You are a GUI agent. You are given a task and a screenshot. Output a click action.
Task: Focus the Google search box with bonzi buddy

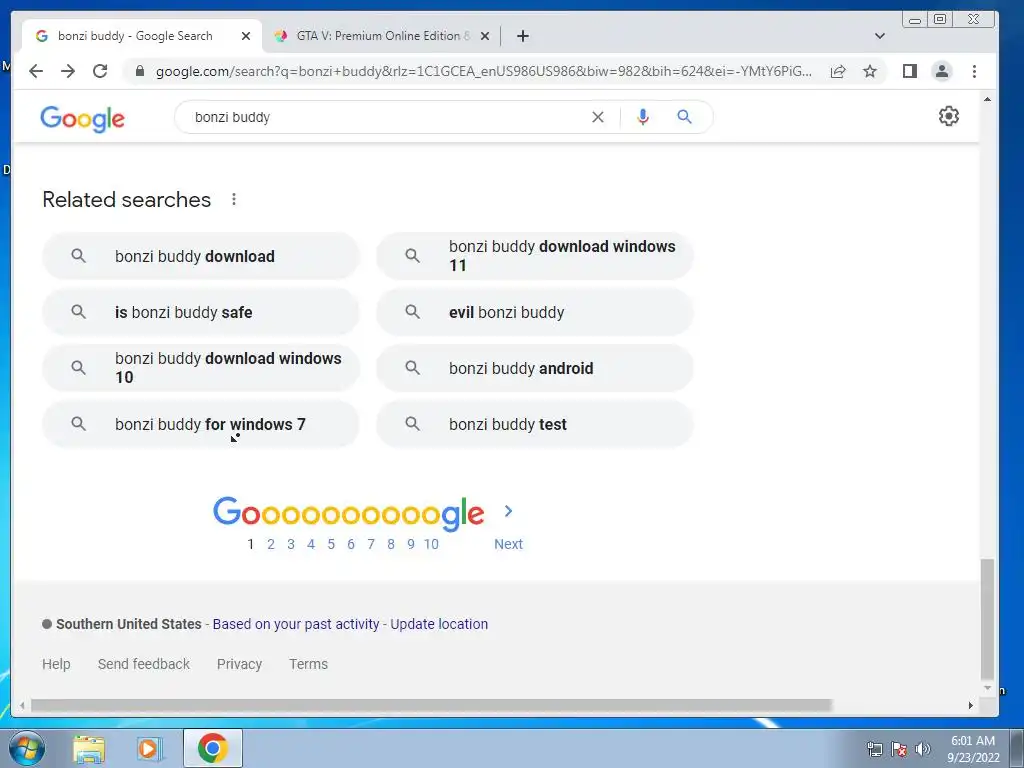(x=385, y=117)
